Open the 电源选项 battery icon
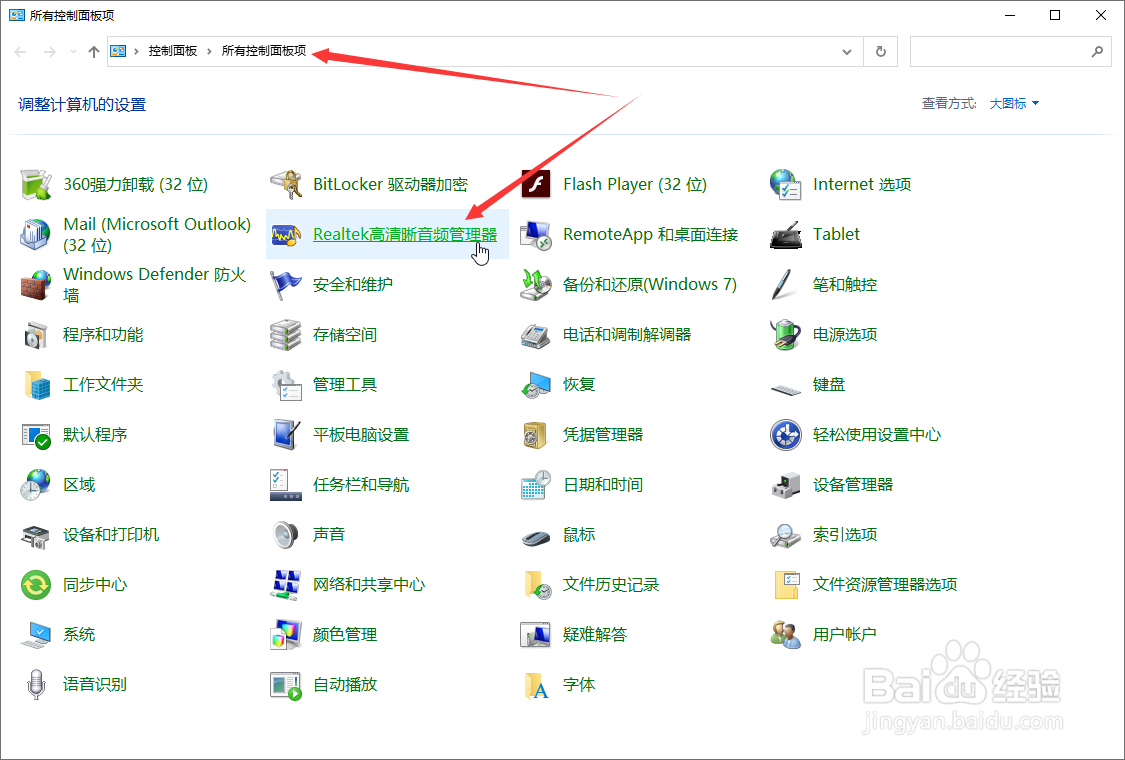The height and width of the screenshot is (760, 1125). (786, 335)
